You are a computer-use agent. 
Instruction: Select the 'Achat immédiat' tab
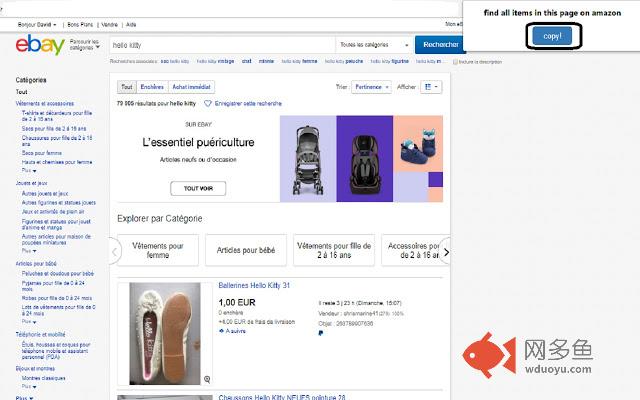tap(190, 87)
